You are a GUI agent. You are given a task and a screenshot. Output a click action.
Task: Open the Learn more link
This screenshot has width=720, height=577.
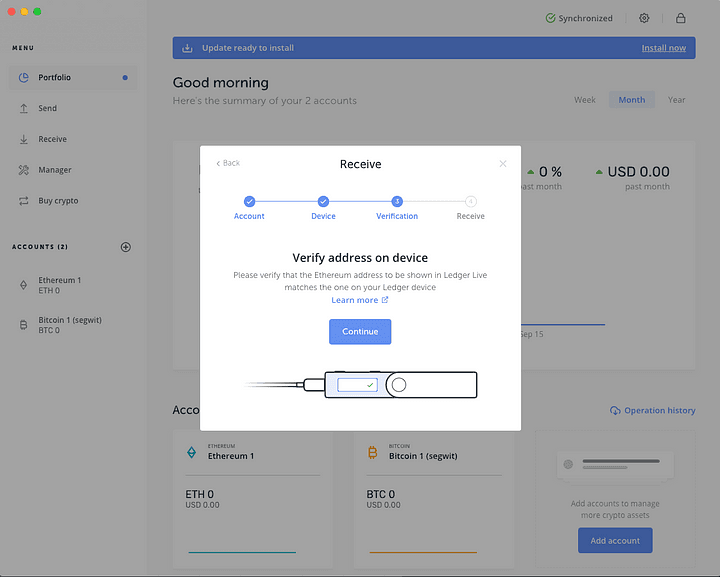coord(360,300)
